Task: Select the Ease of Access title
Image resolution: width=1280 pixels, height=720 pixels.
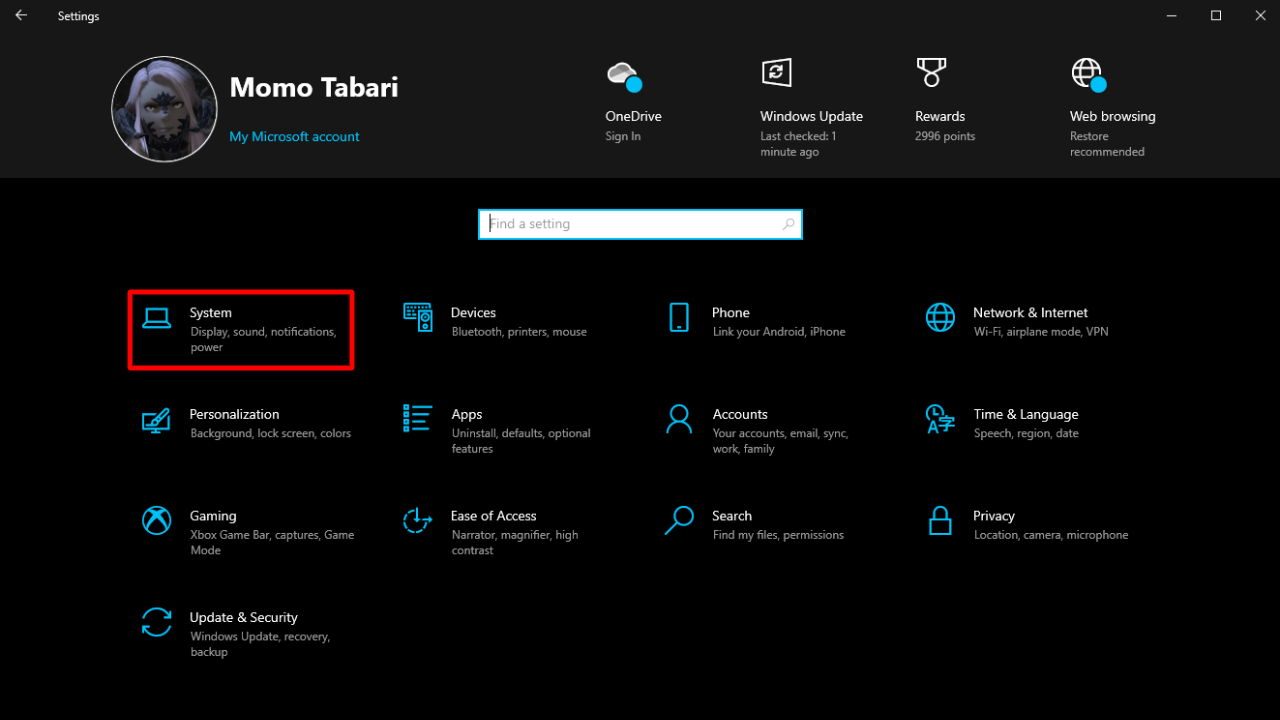Action: [493, 516]
